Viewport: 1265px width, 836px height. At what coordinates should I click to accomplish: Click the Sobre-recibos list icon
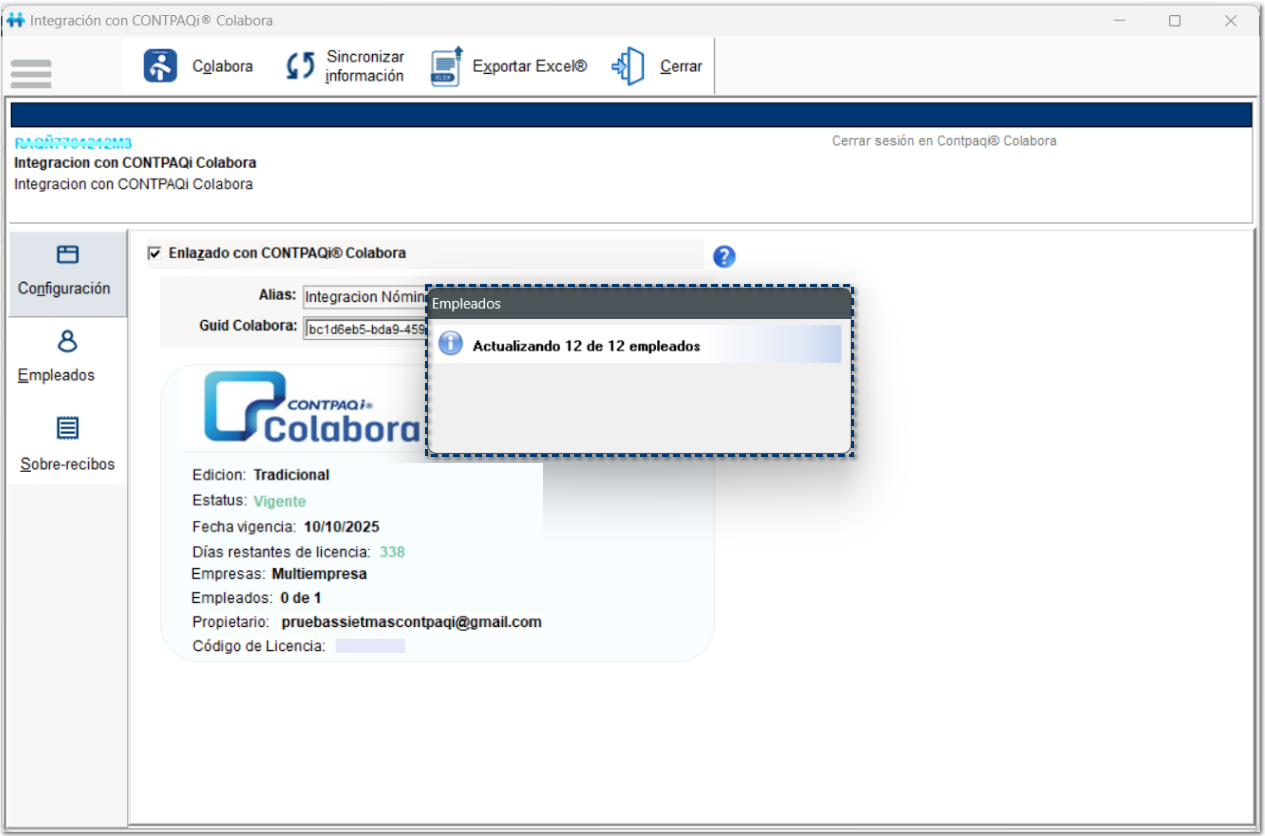[x=67, y=428]
